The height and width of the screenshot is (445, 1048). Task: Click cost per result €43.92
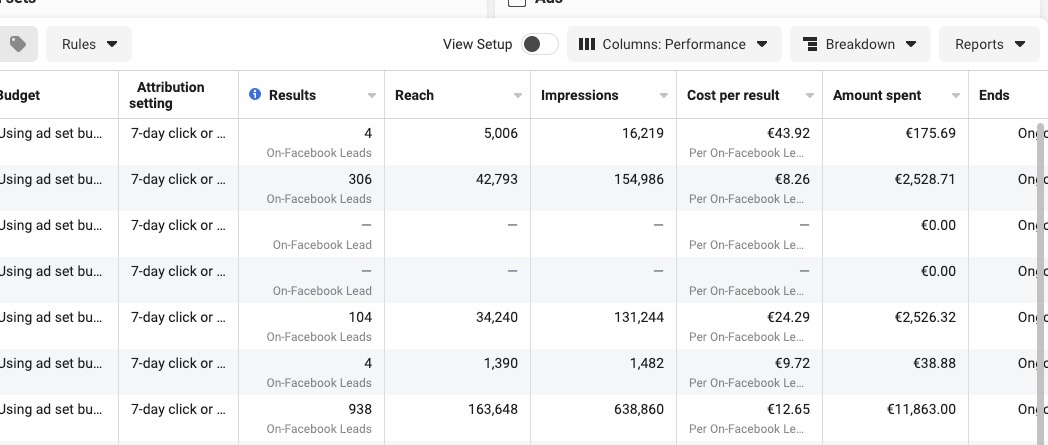point(789,133)
